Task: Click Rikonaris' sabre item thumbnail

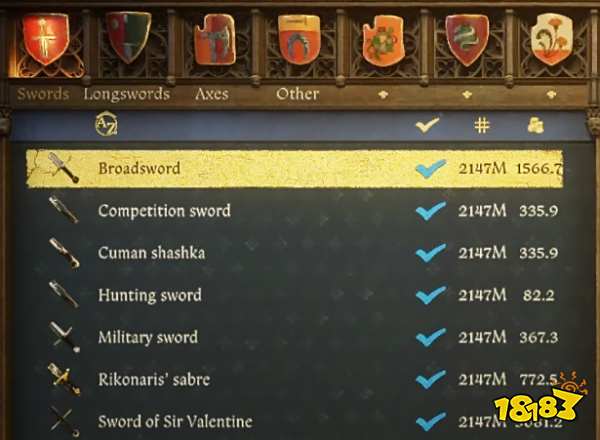Action: [64, 379]
